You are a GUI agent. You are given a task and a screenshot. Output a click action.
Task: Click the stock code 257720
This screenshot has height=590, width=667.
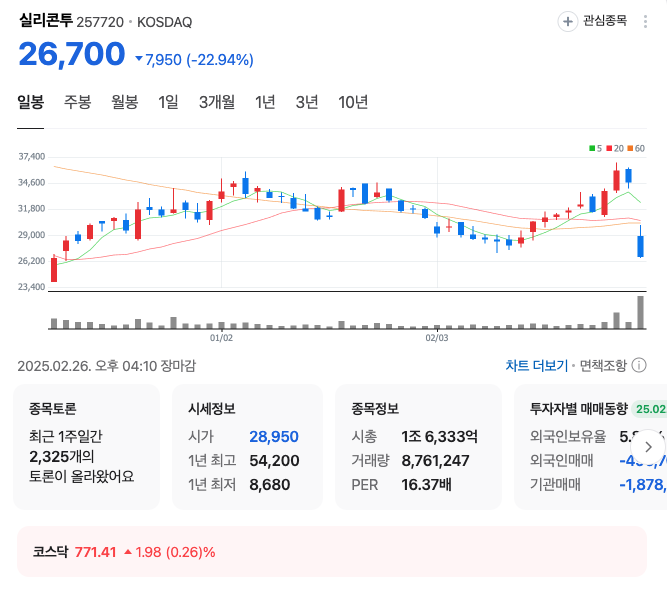click(x=100, y=22)
